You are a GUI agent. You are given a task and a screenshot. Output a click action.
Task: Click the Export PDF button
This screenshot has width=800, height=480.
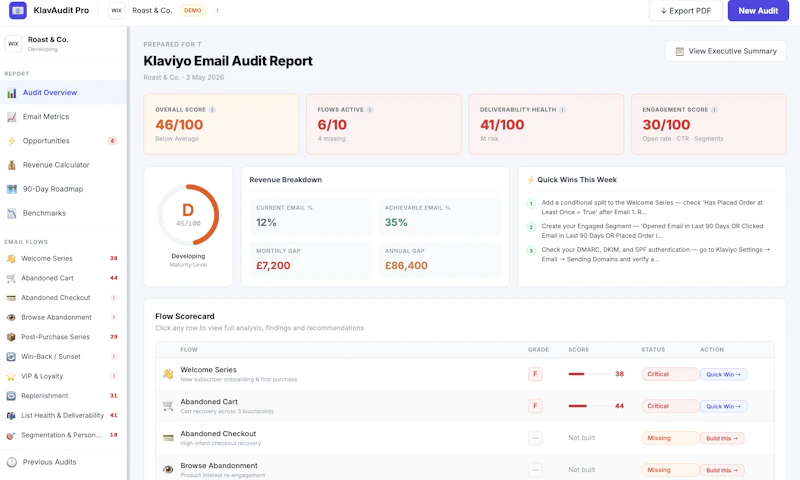tap(686, 11)
